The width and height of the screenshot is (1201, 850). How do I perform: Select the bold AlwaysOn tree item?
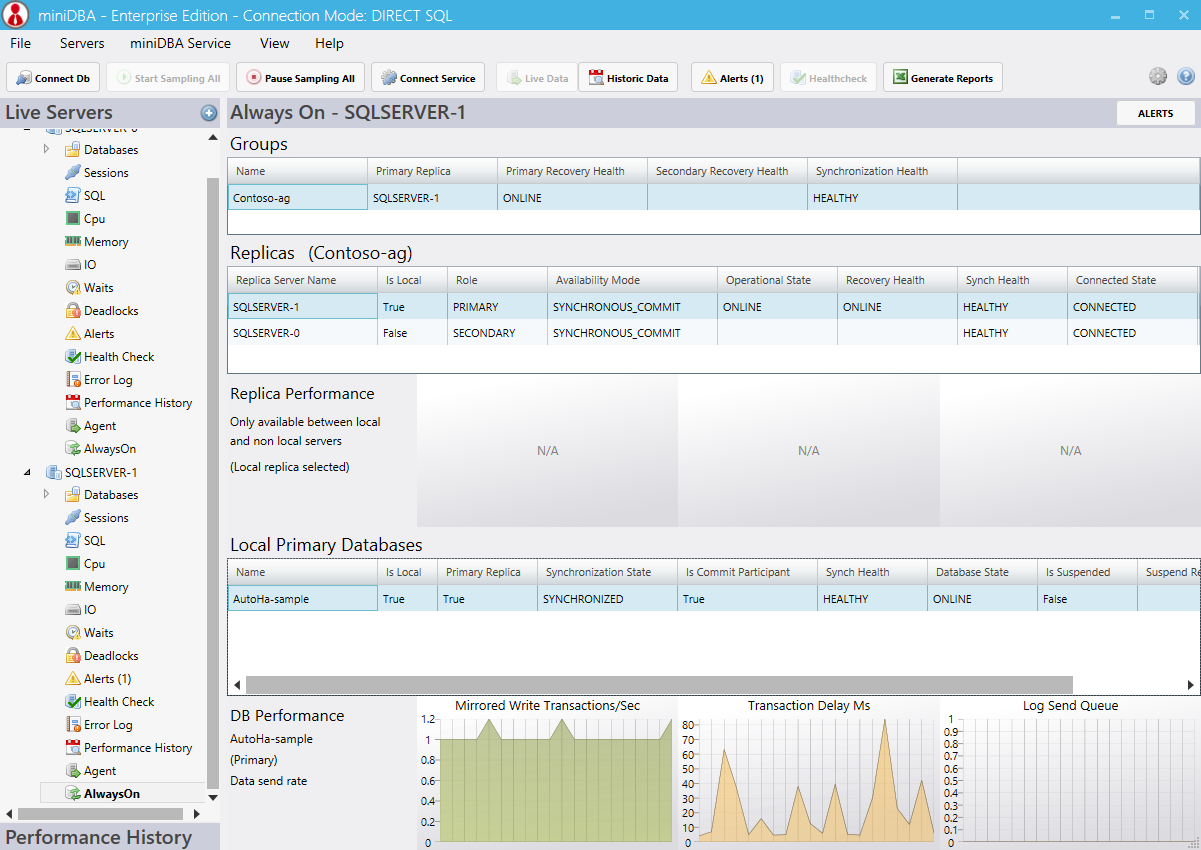tap(102, 794)
